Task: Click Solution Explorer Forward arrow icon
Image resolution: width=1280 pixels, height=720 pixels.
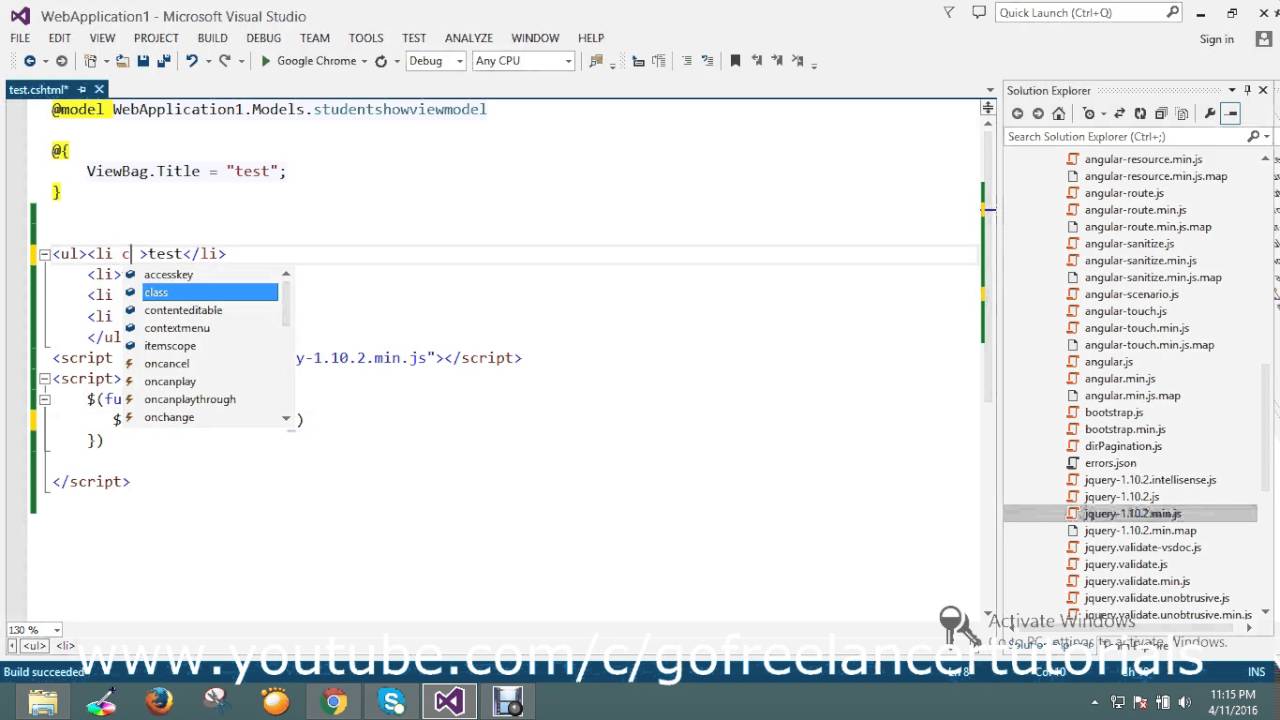Action: coord(1038,113)
